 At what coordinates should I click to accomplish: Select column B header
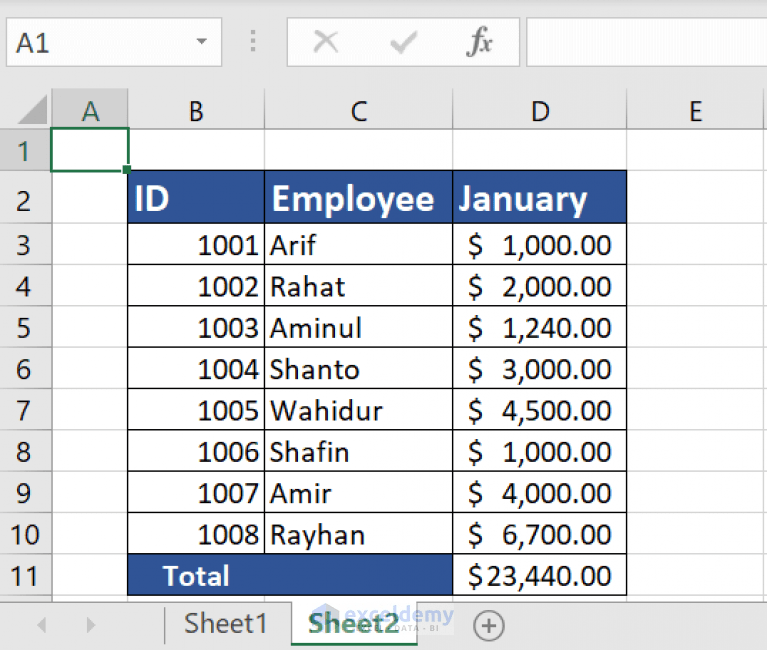196,110
